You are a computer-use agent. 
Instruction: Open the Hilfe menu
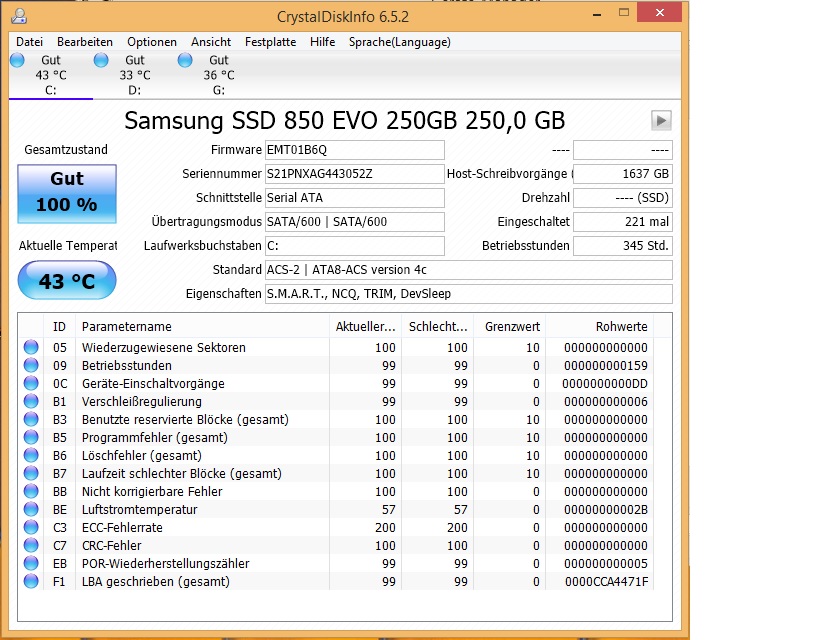click(x=322, y=42)
